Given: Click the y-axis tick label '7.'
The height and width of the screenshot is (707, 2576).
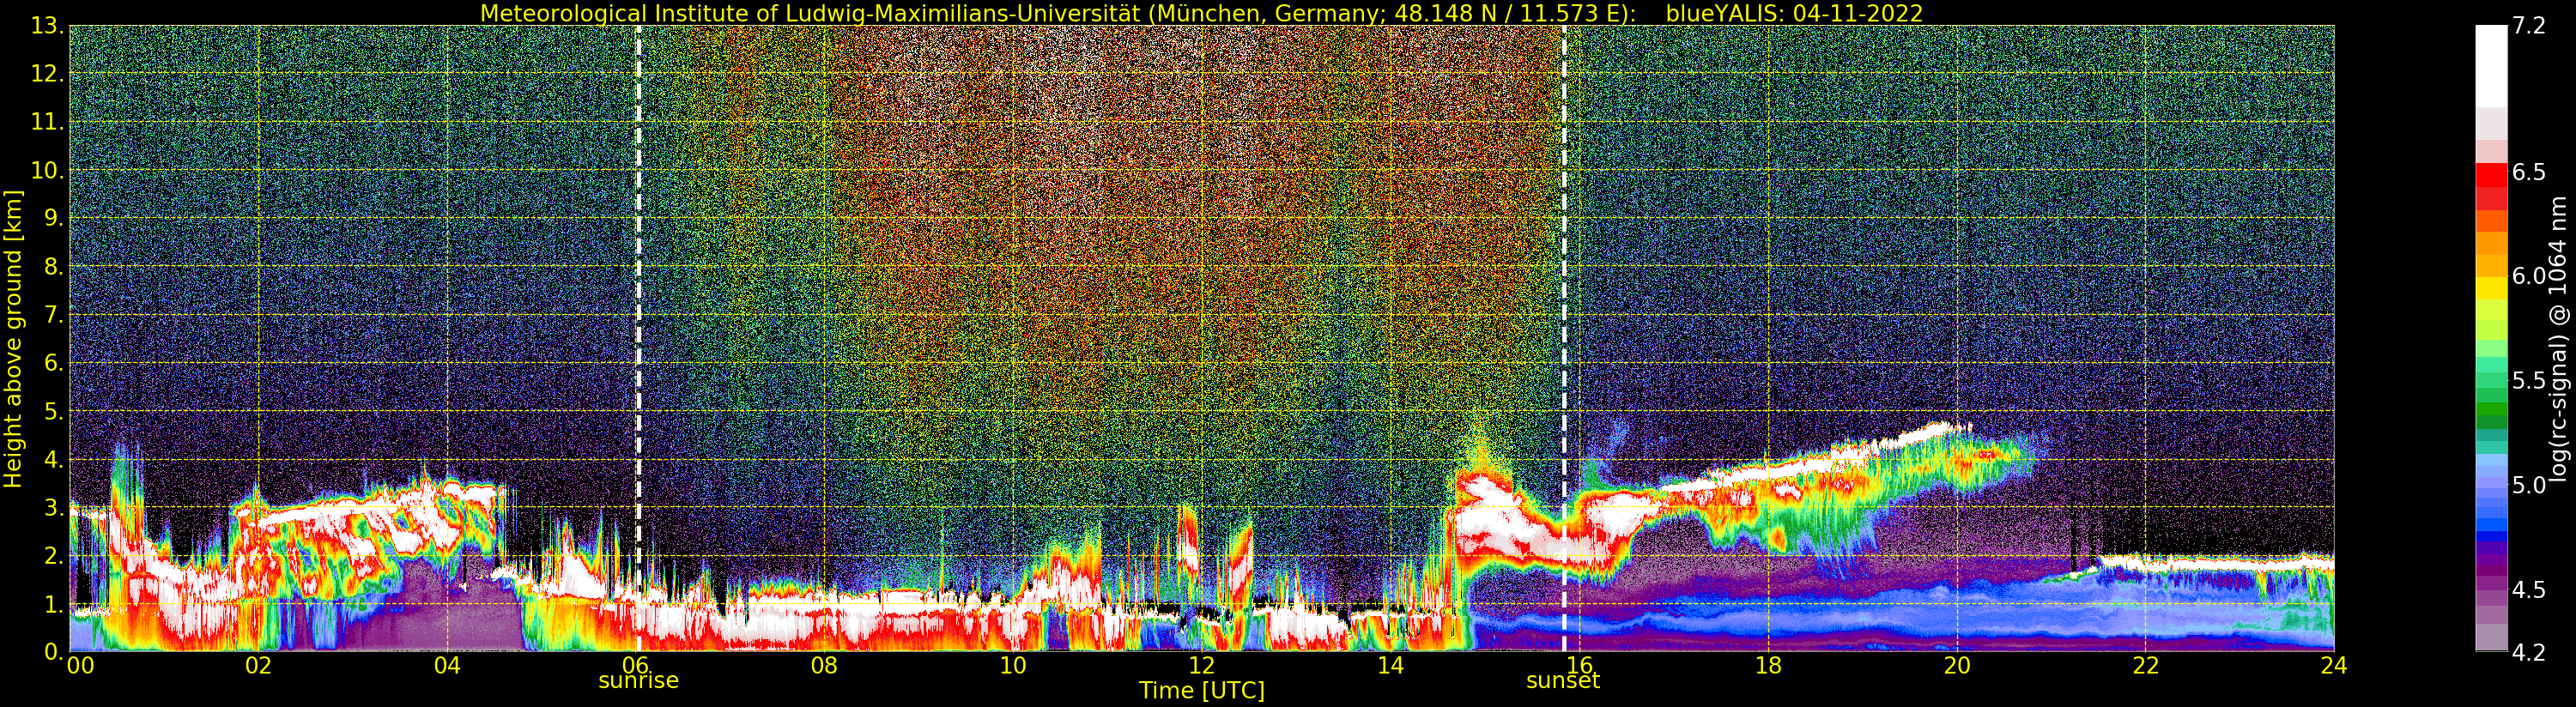Looking at the screenshot, I should point(53,315).
